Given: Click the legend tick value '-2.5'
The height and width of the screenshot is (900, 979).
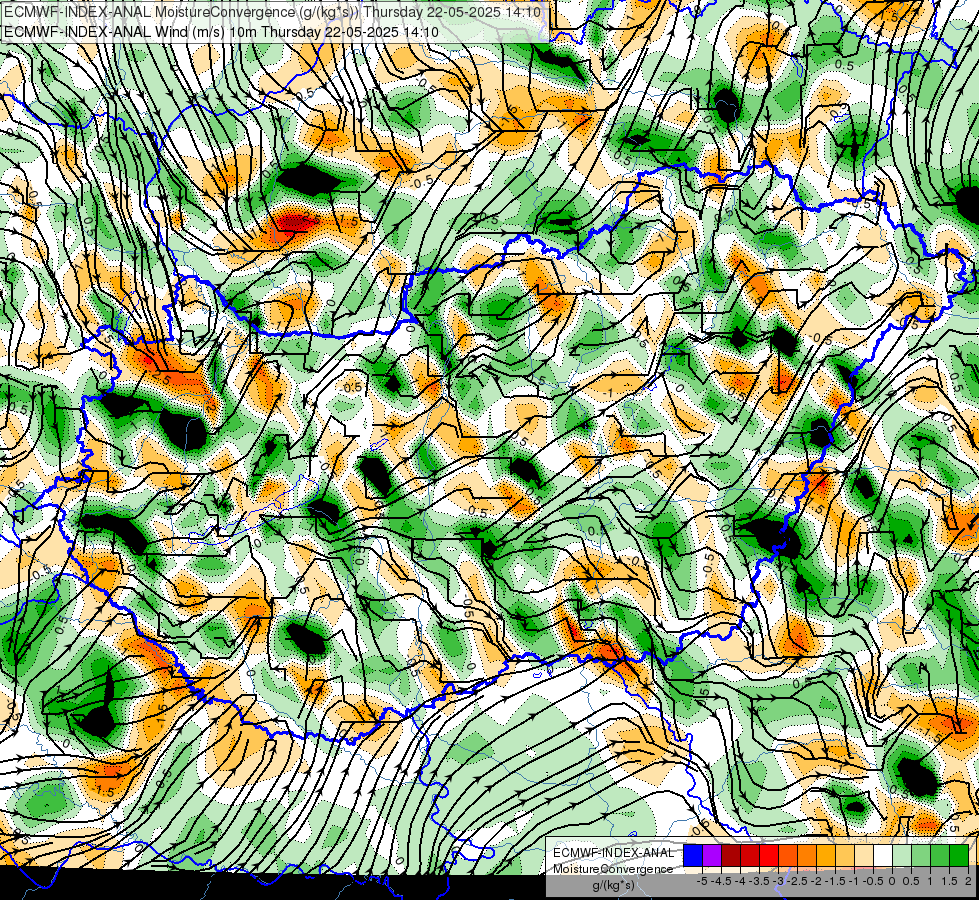Looking at the screenshot, I should click(799, 881).
